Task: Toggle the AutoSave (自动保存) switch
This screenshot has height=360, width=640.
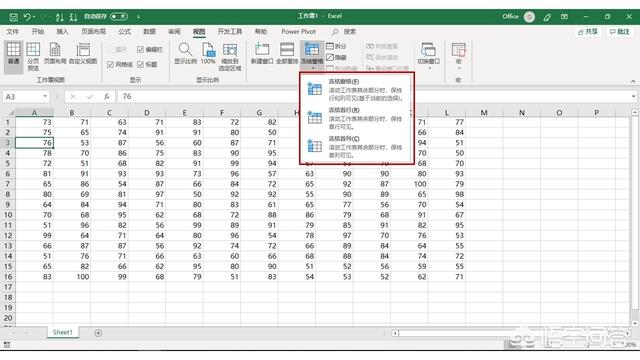Action: point(119,17)
